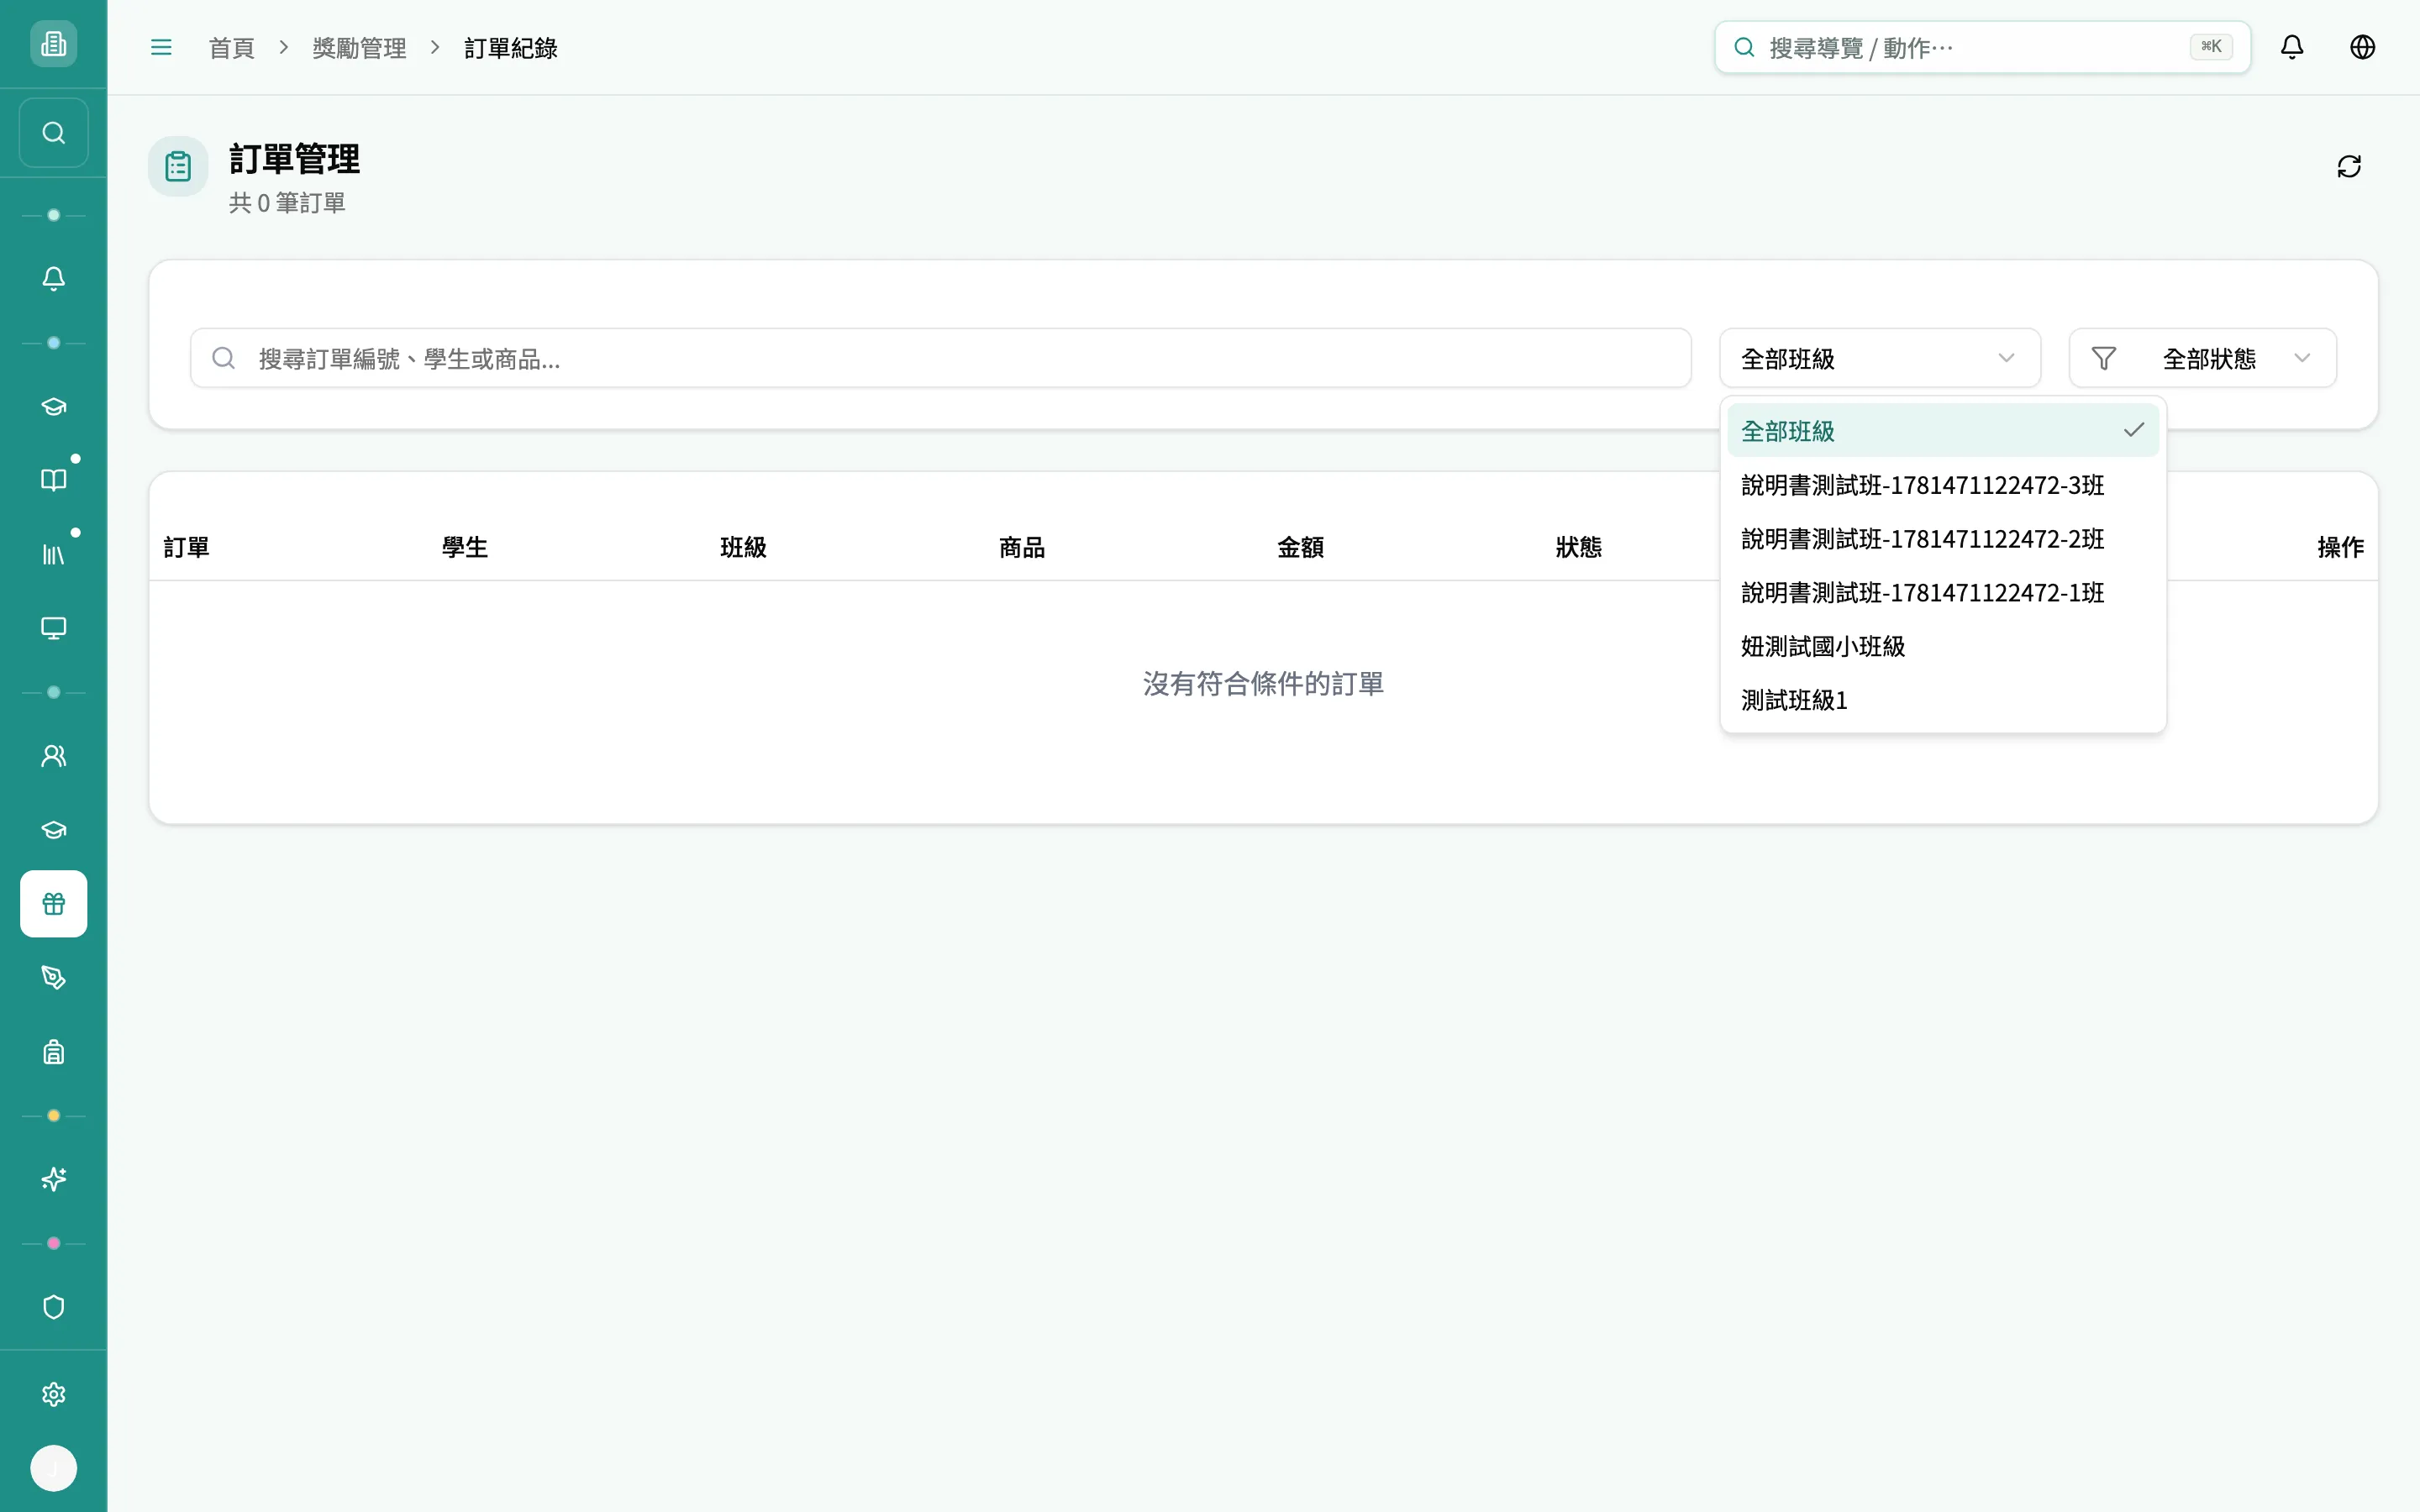
Task: Select the upper graduation cap sidebar icon
Action: (x=53, y=406)
